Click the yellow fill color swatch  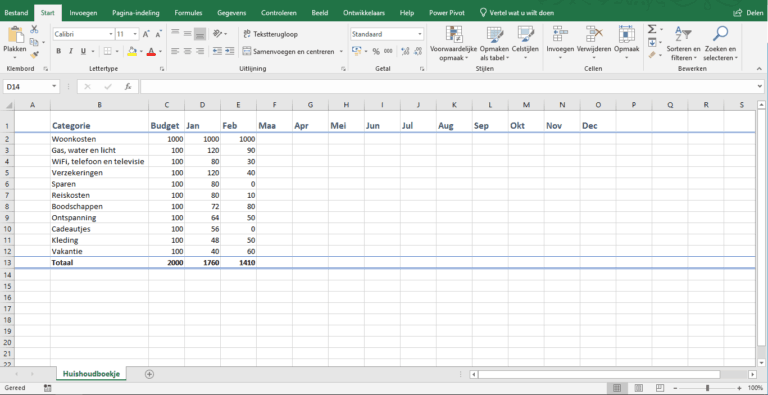pos(132,51)
